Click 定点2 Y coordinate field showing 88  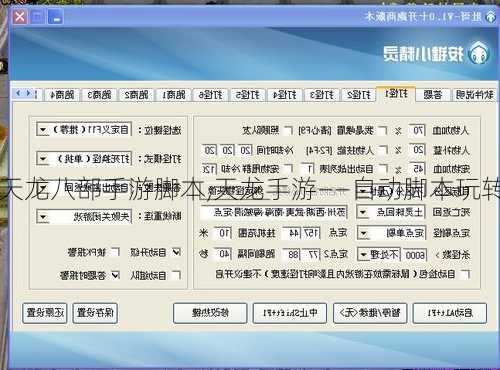pos(292,255)
